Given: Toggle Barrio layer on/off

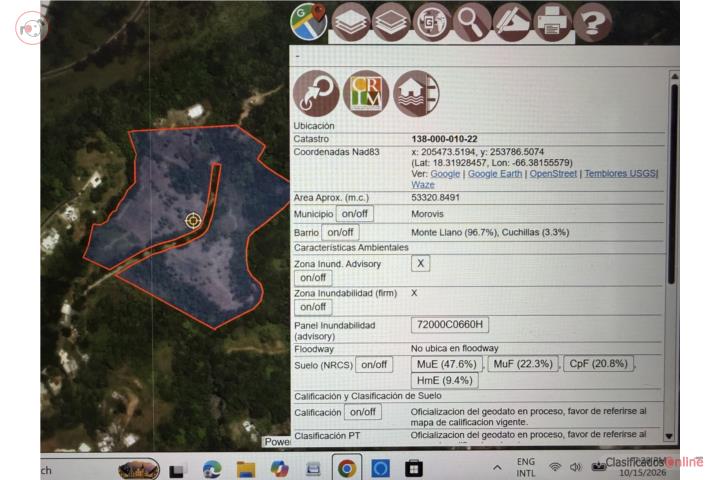Looking at the screenshot, I should pyautogui.click(x=340, y=232).
